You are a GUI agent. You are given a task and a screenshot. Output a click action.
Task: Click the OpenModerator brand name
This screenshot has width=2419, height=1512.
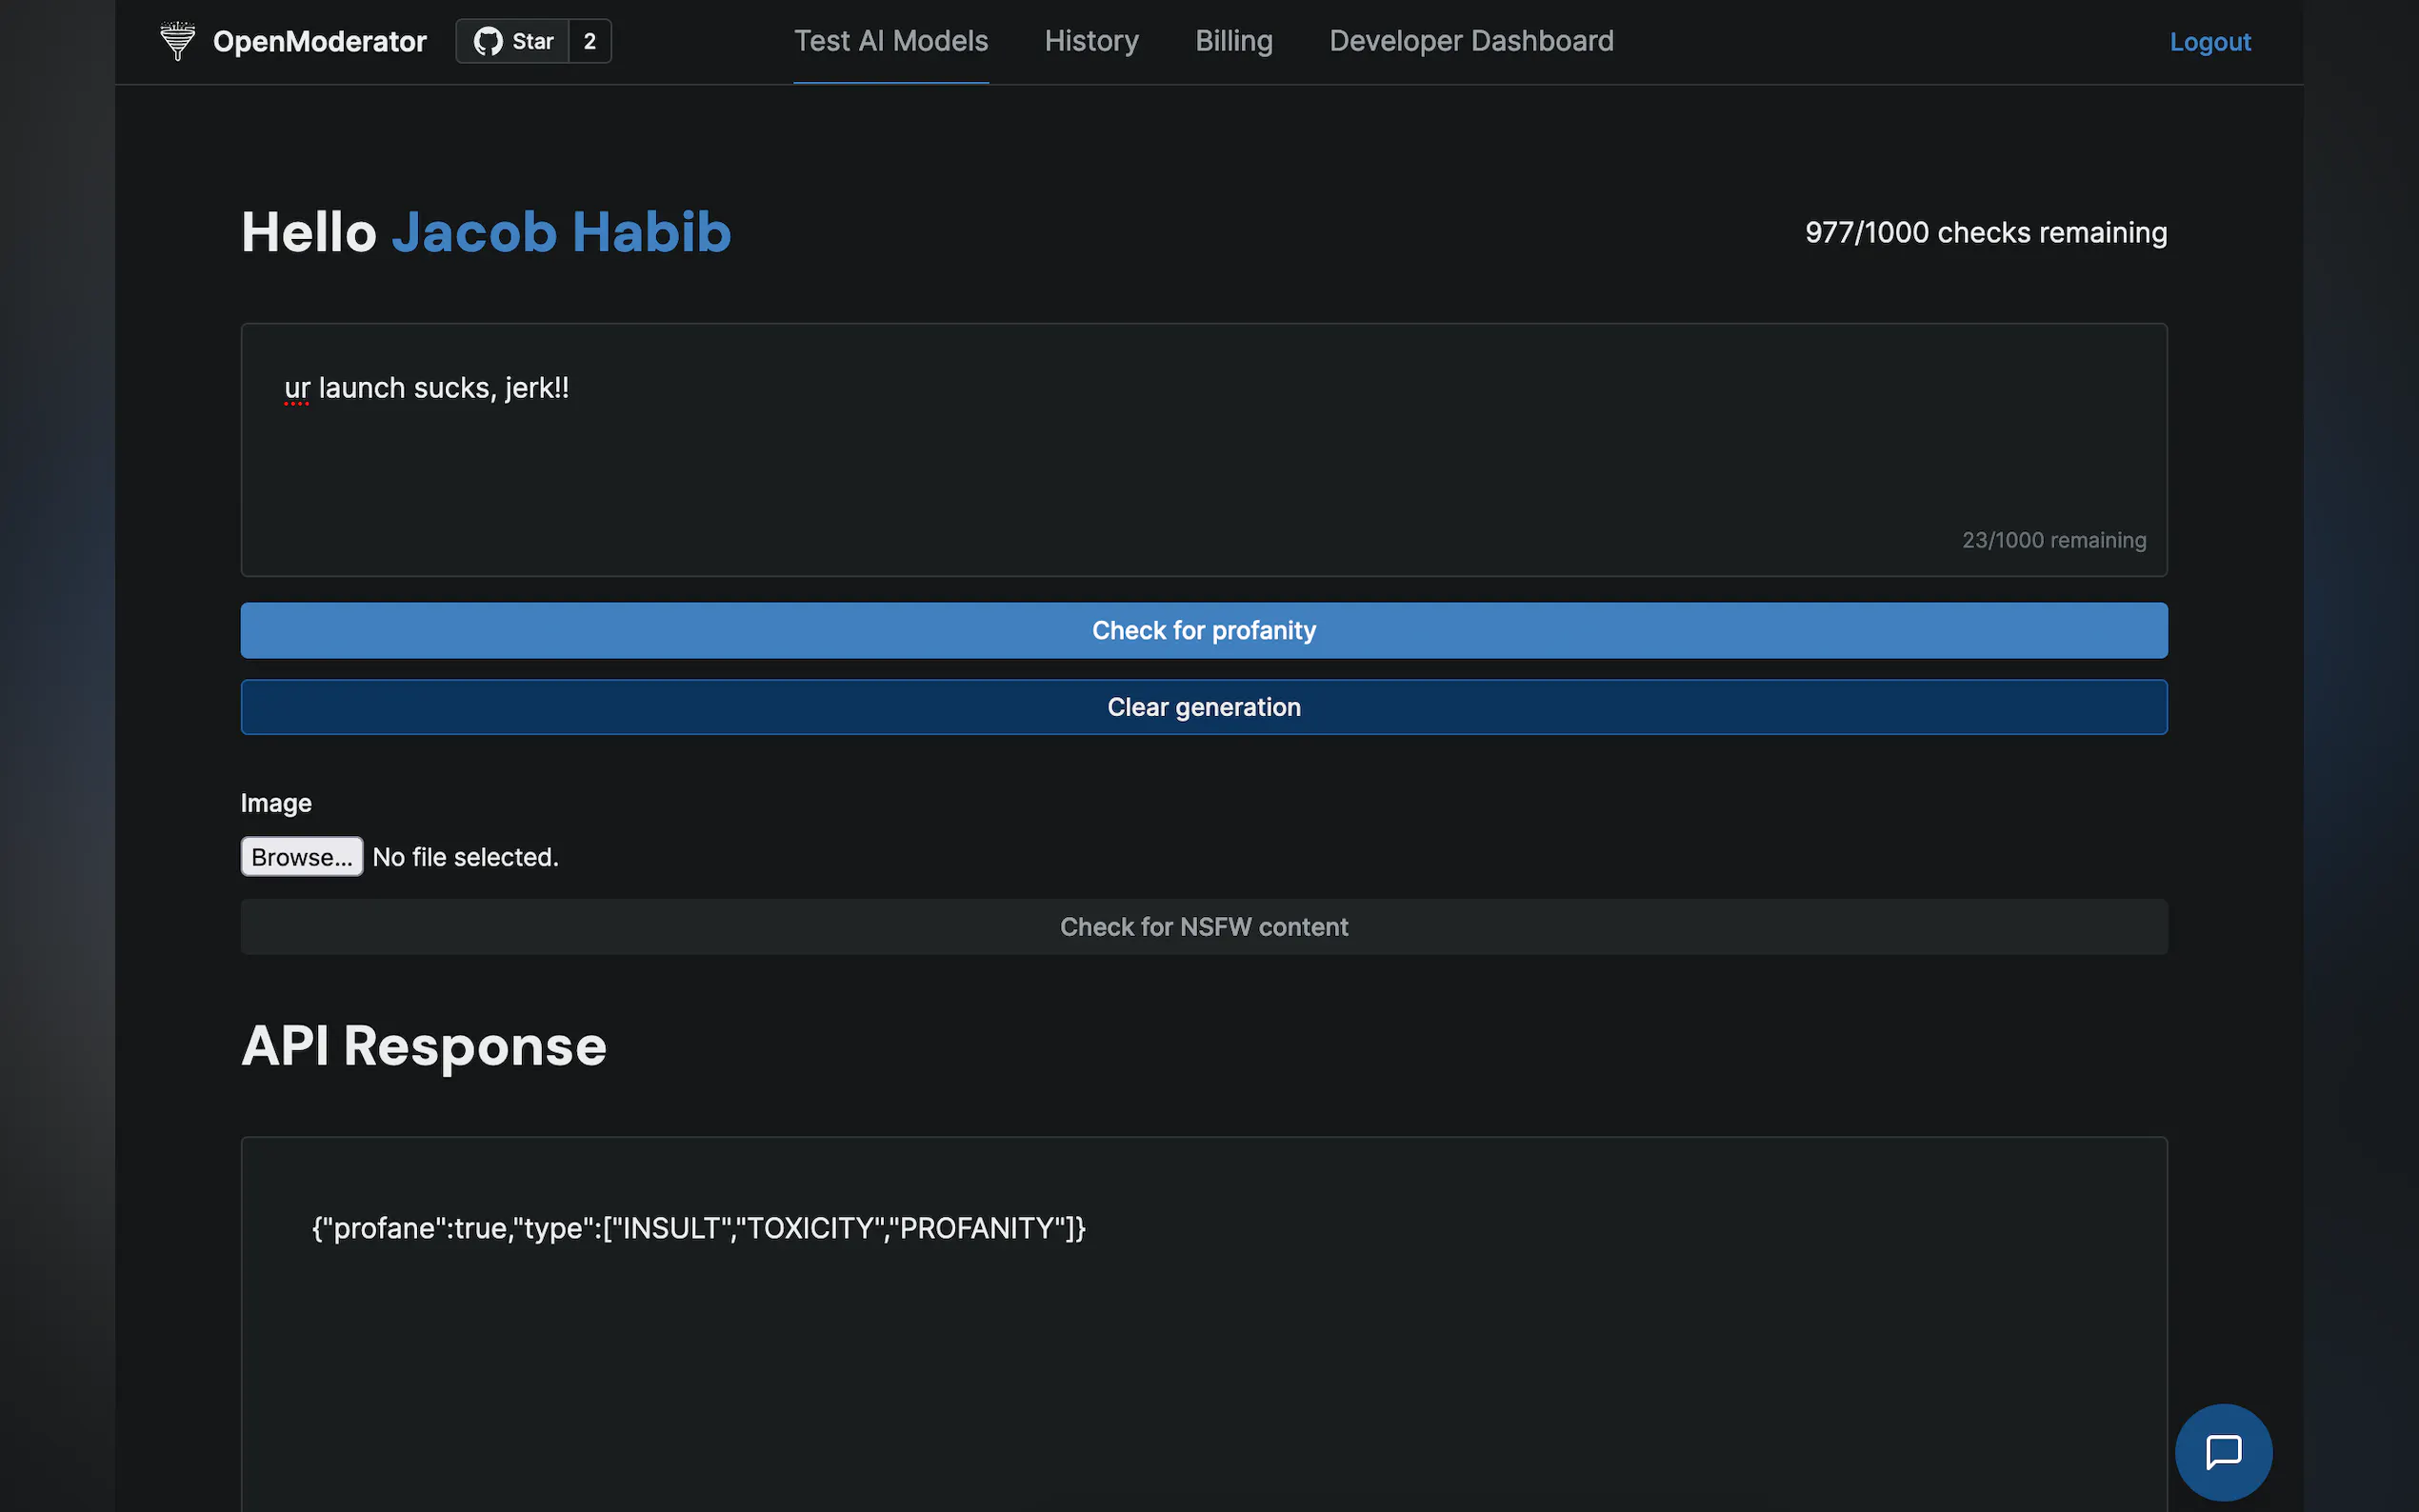coord(319,41)
